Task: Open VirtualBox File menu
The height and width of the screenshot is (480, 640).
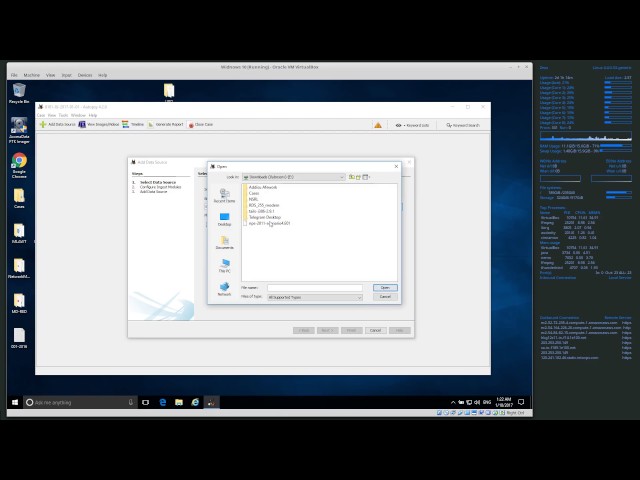Action: (14, 75)
